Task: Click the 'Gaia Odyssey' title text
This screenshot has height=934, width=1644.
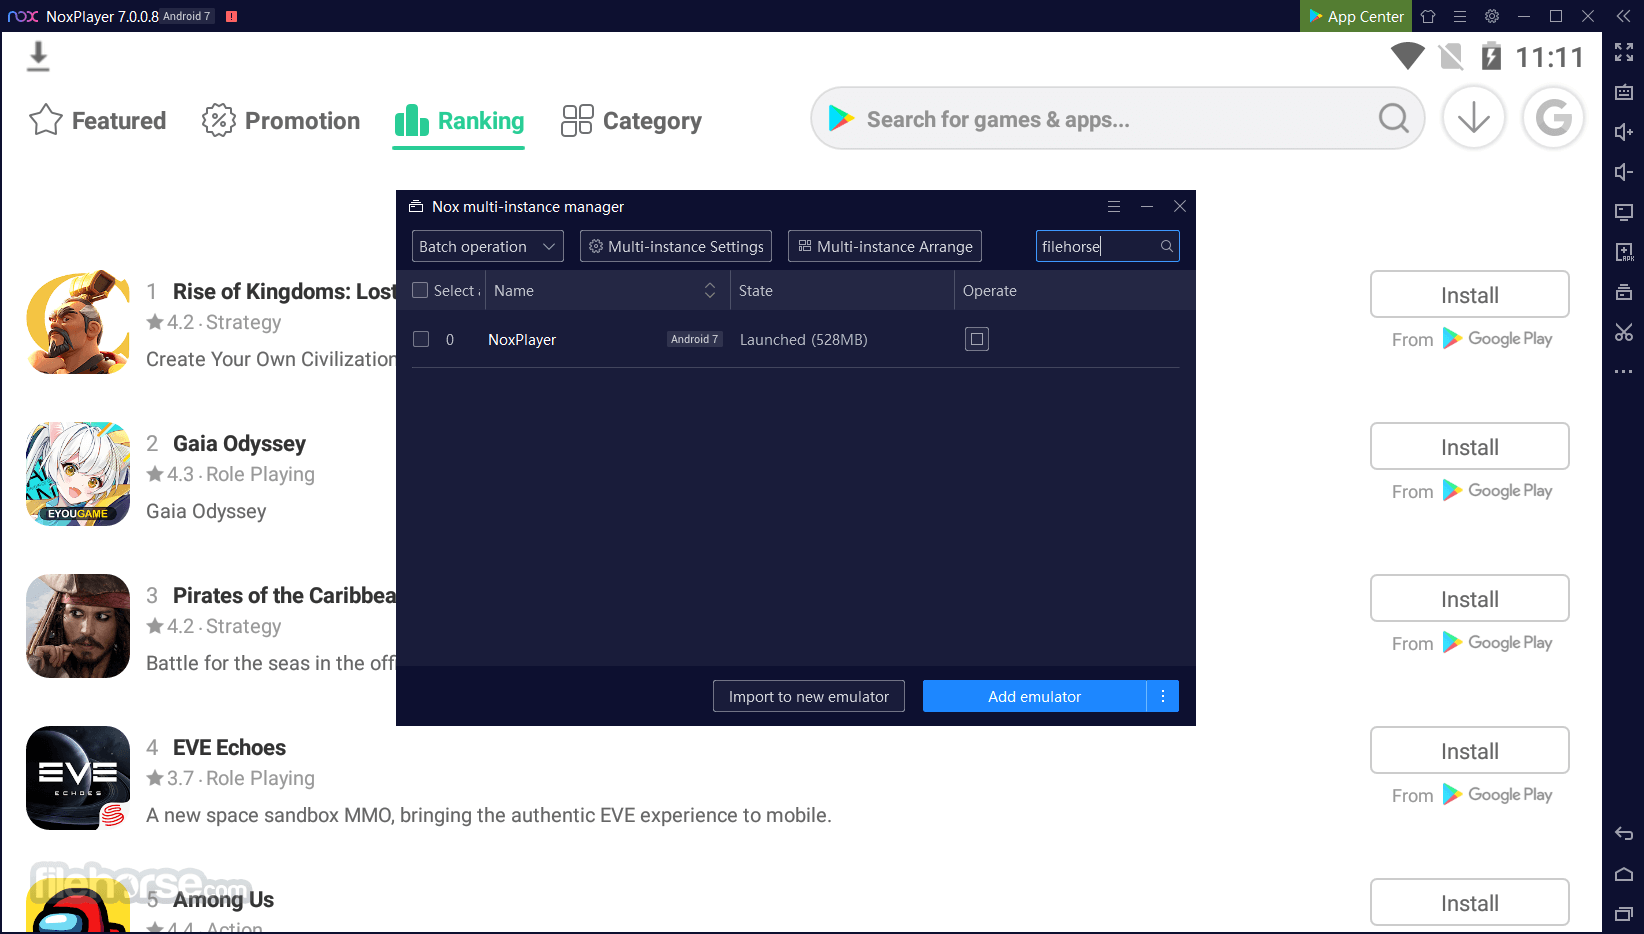Action: 239,443
